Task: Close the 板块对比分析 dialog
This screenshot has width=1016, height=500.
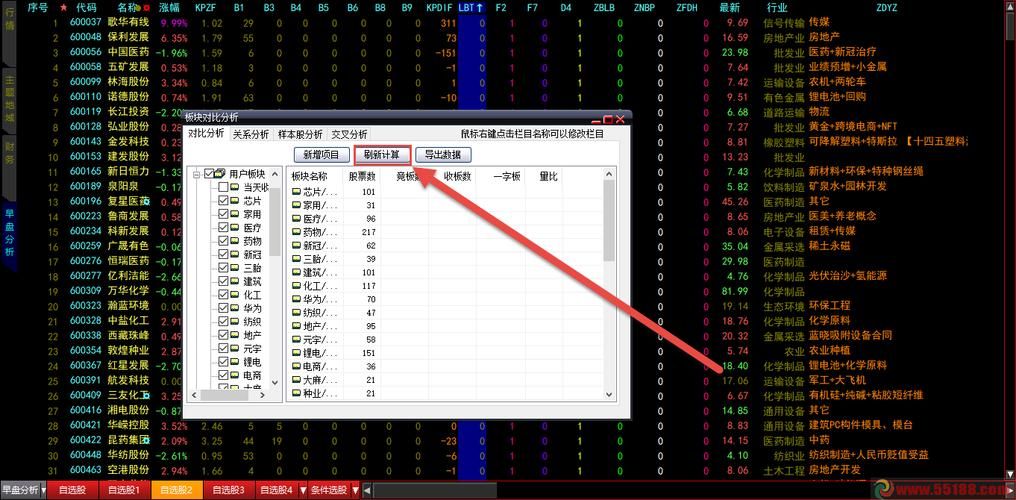Action: [x=620, y=120]
